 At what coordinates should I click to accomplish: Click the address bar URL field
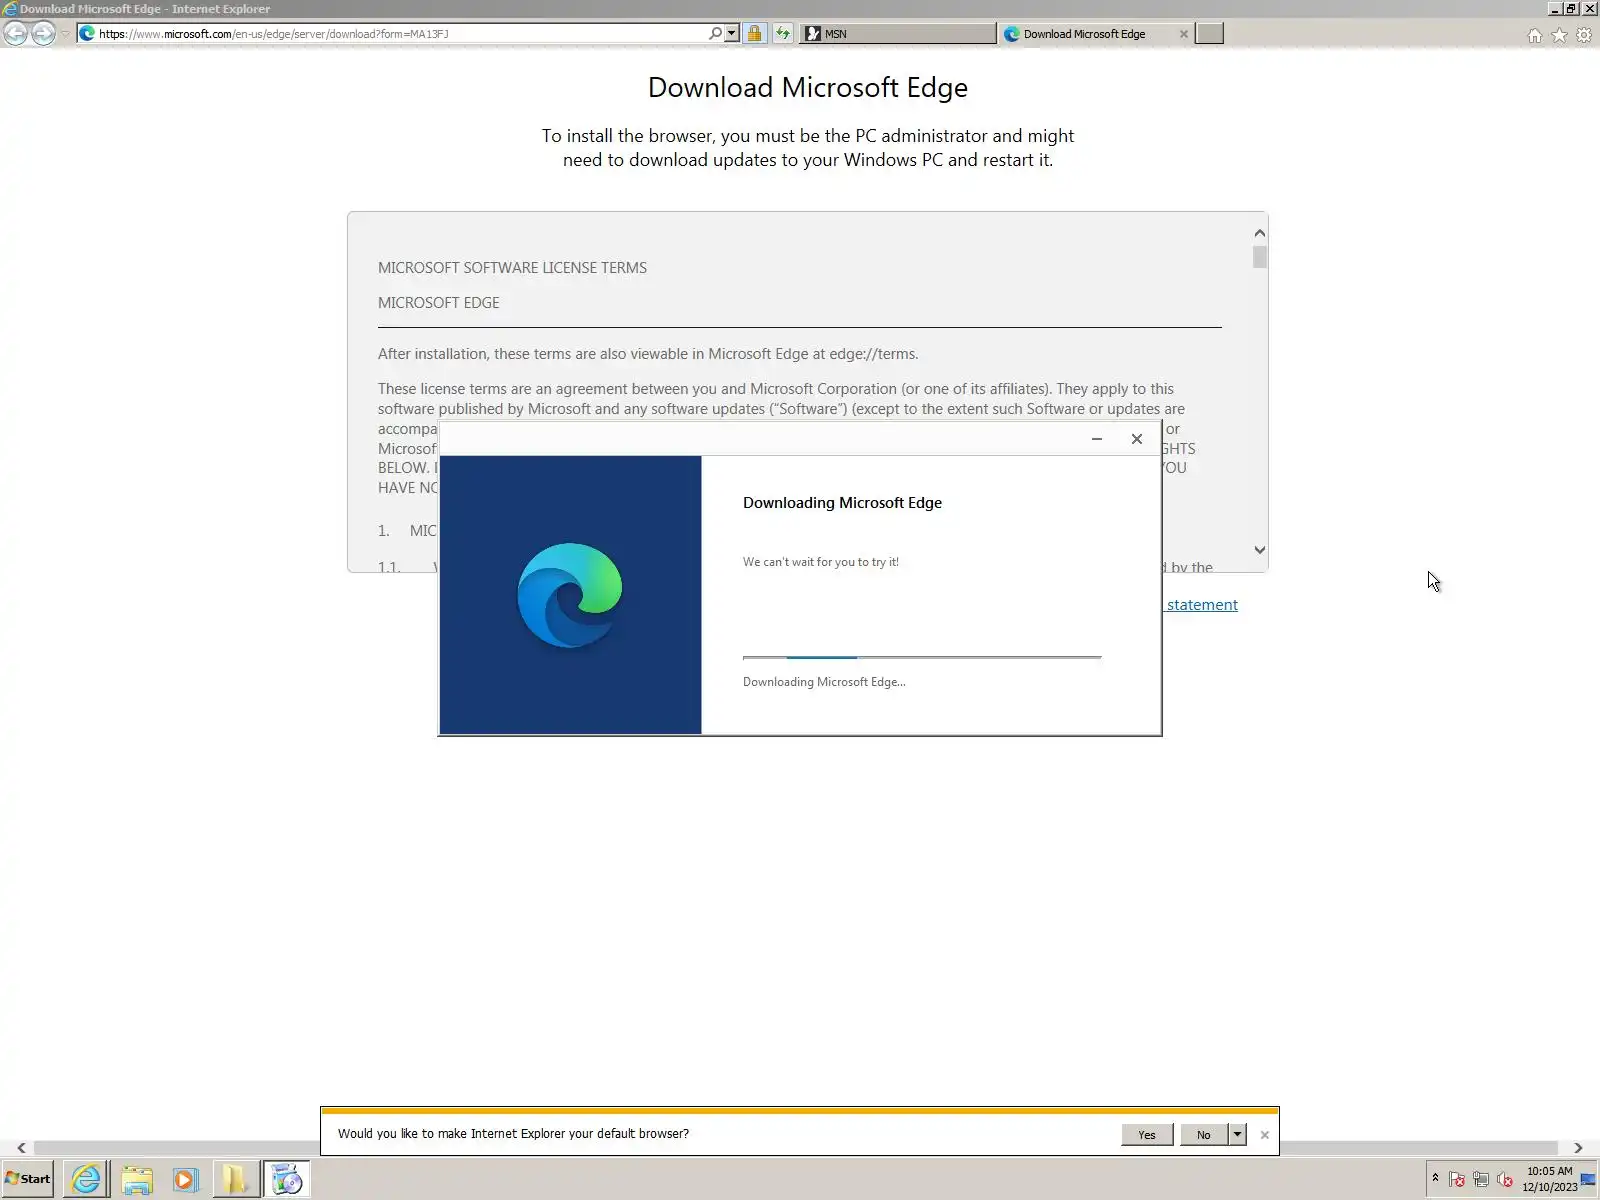pyautogui.click(x=400, y=33)
